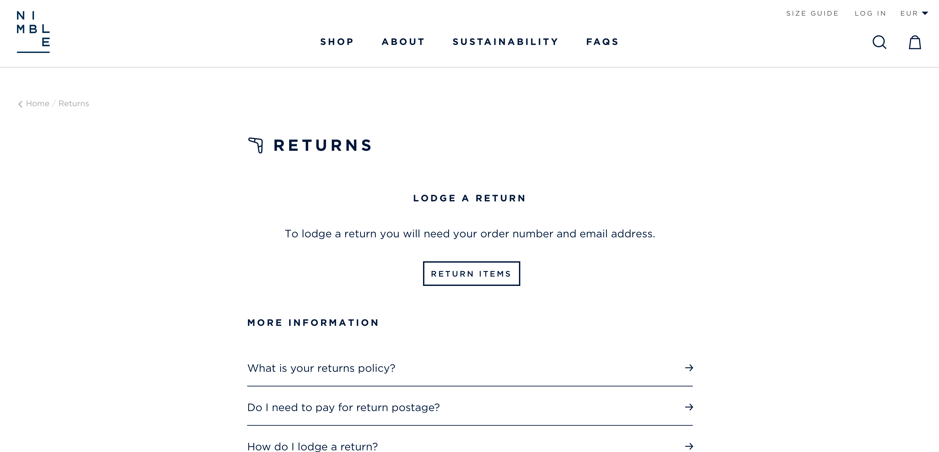
Task: Click arrow beside return postage question
Action: point(689,407)
